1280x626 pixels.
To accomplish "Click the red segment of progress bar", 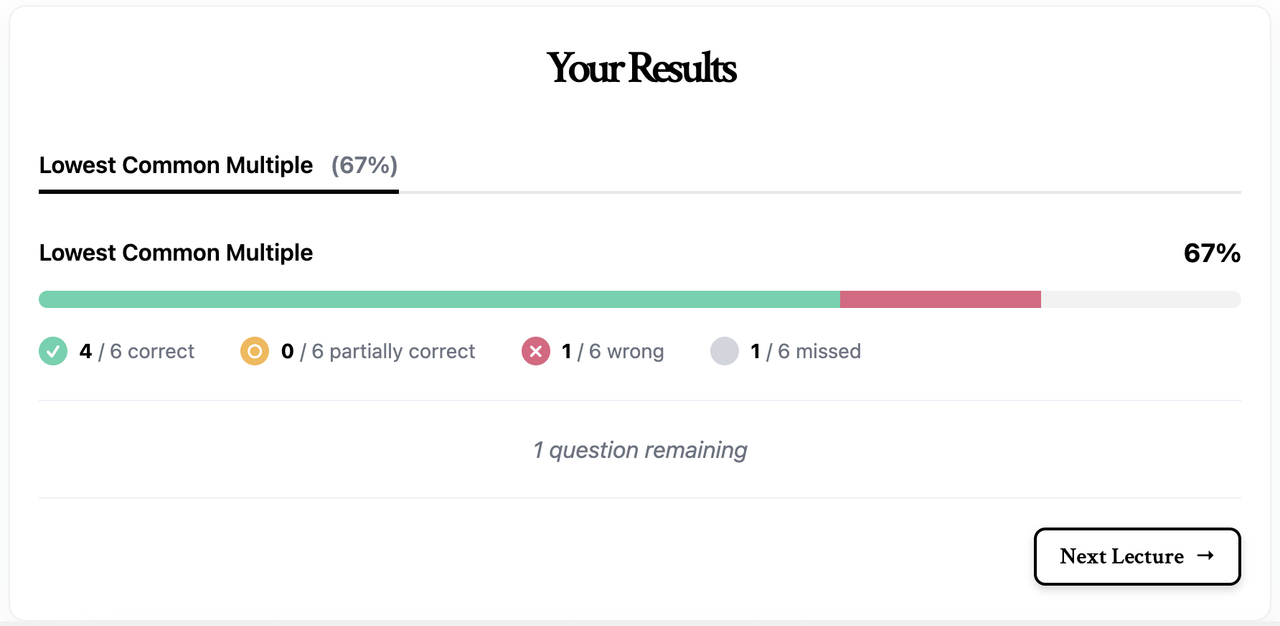I will tap(940, 299).
